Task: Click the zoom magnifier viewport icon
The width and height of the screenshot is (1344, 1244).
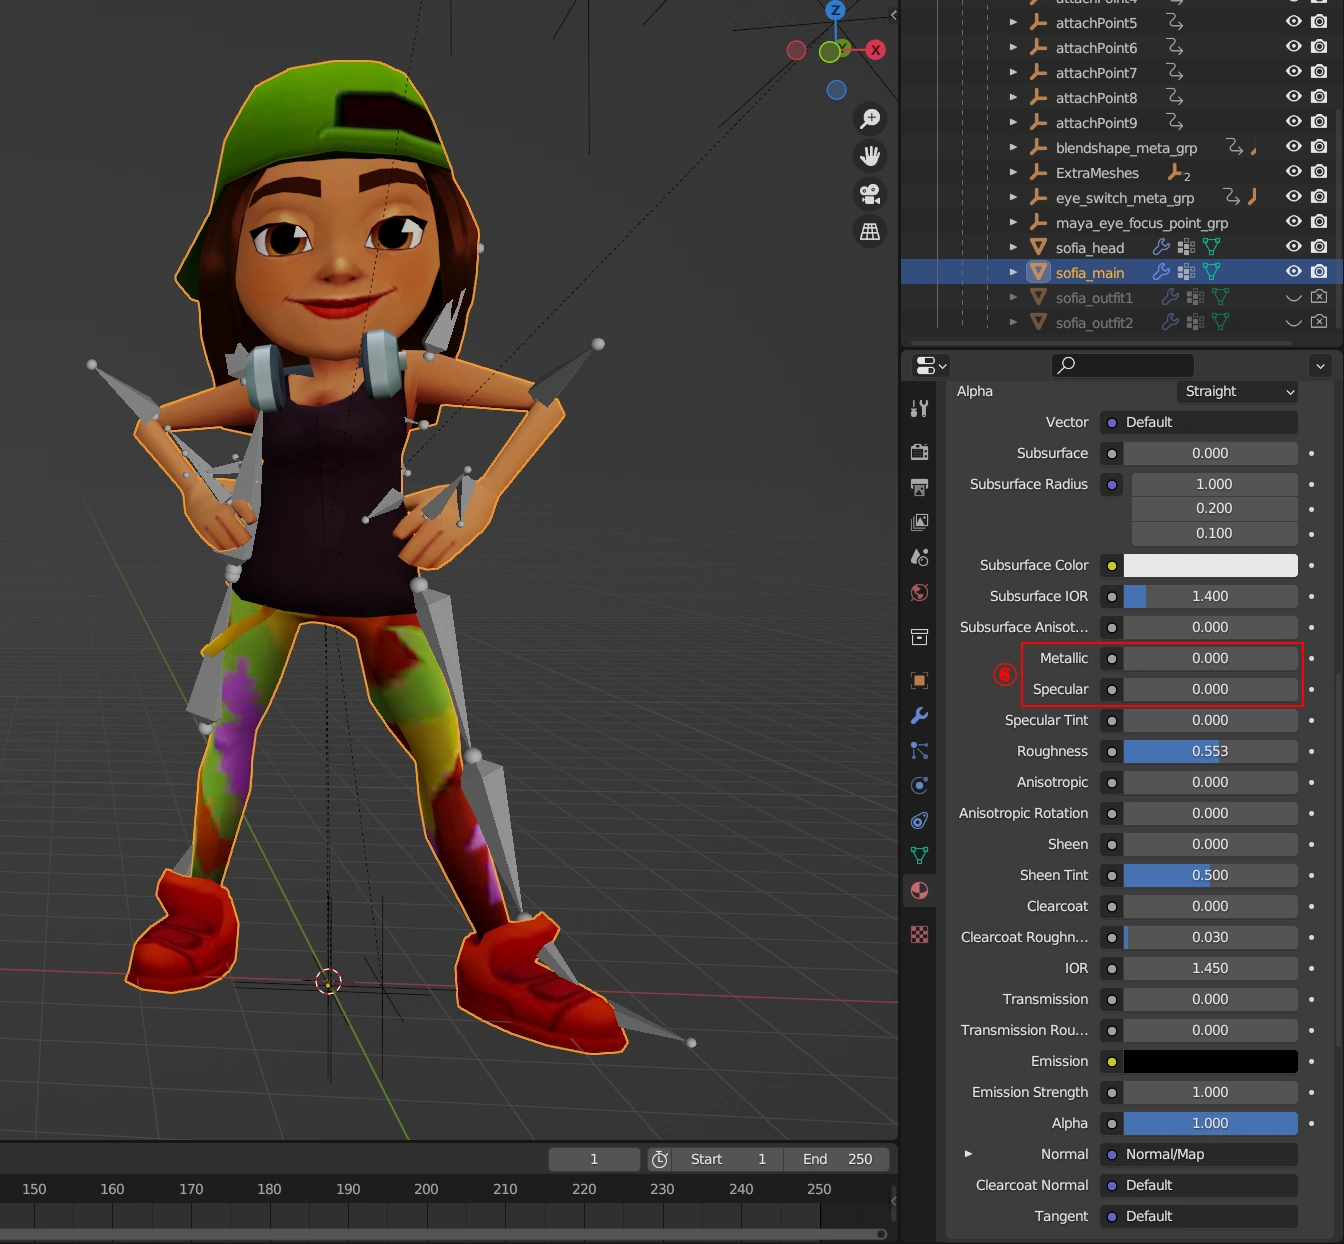Action: tap(870, 119)
